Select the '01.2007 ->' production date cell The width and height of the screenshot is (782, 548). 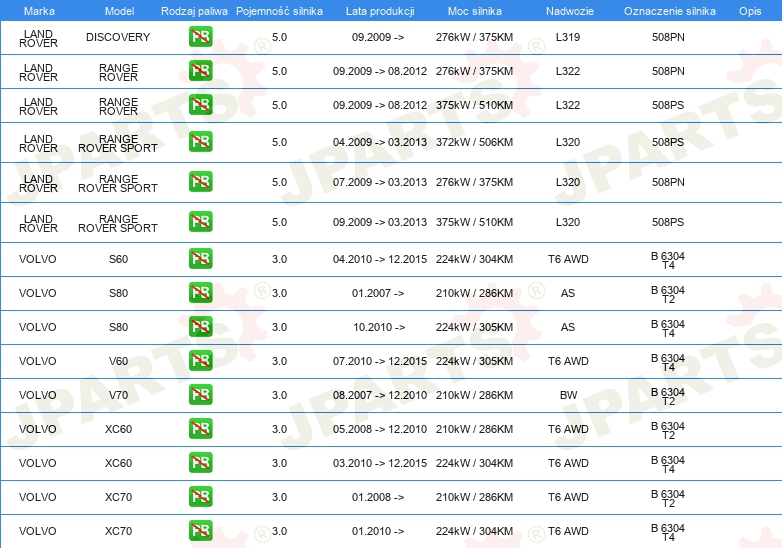378,293
